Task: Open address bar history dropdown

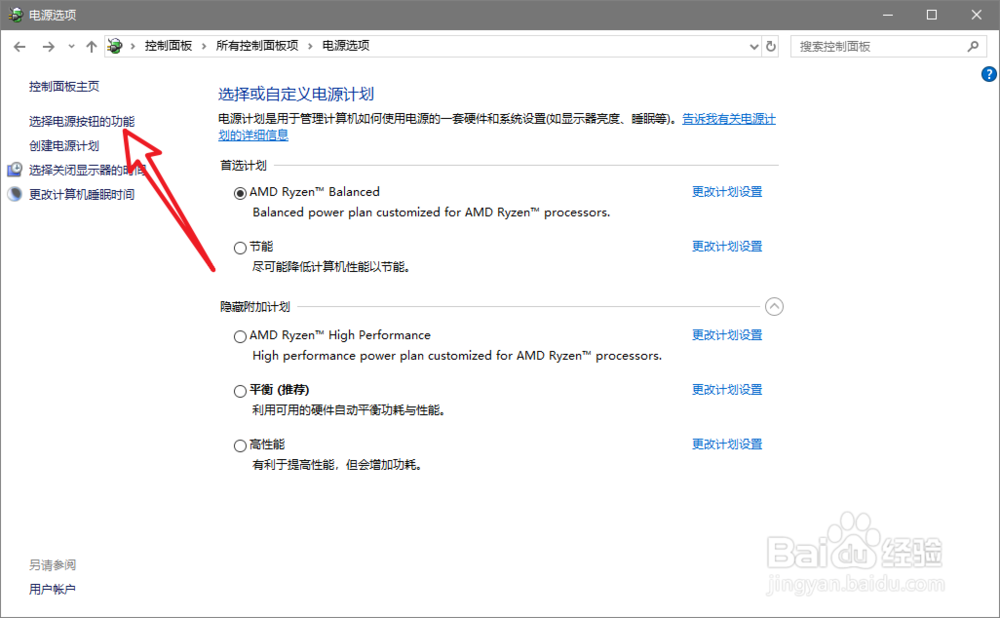Action: coord(754,47)
